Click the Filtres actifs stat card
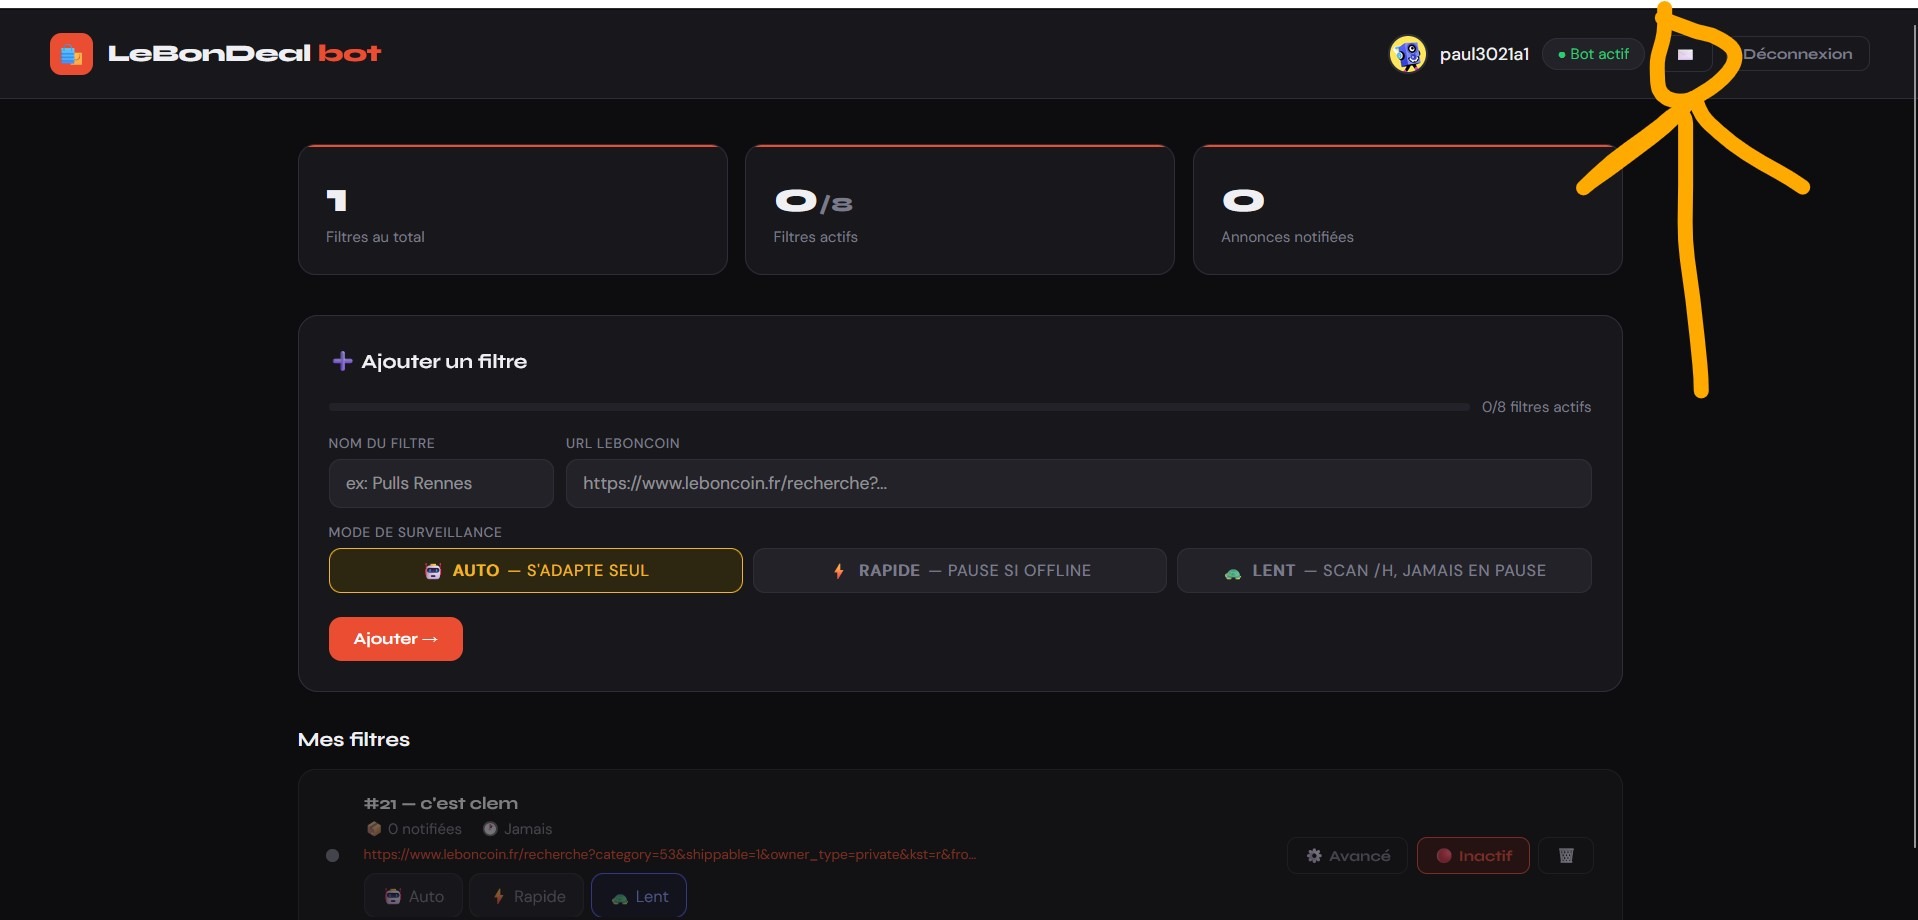Screen dimensions: 1918x920 pyautogui.click(x=960, y=210)
